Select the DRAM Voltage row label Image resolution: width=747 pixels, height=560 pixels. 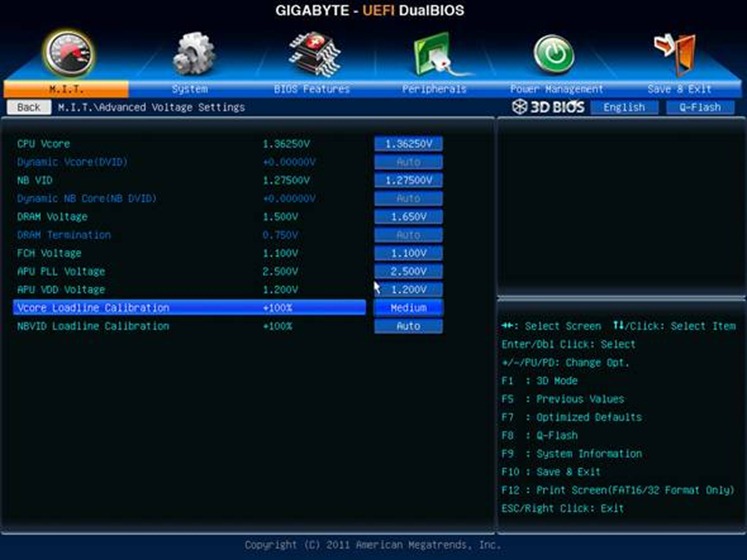(x=52, y=217)
